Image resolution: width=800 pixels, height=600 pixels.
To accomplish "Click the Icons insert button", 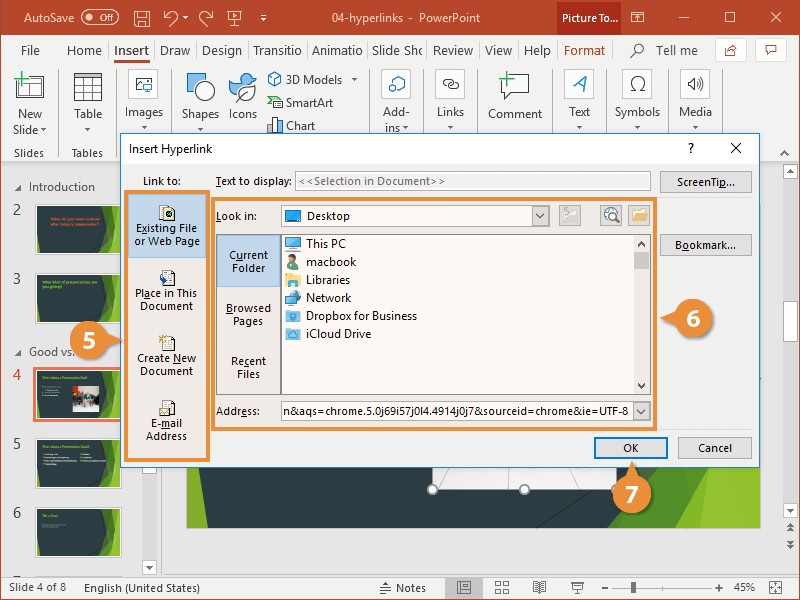I will (242, 97).
